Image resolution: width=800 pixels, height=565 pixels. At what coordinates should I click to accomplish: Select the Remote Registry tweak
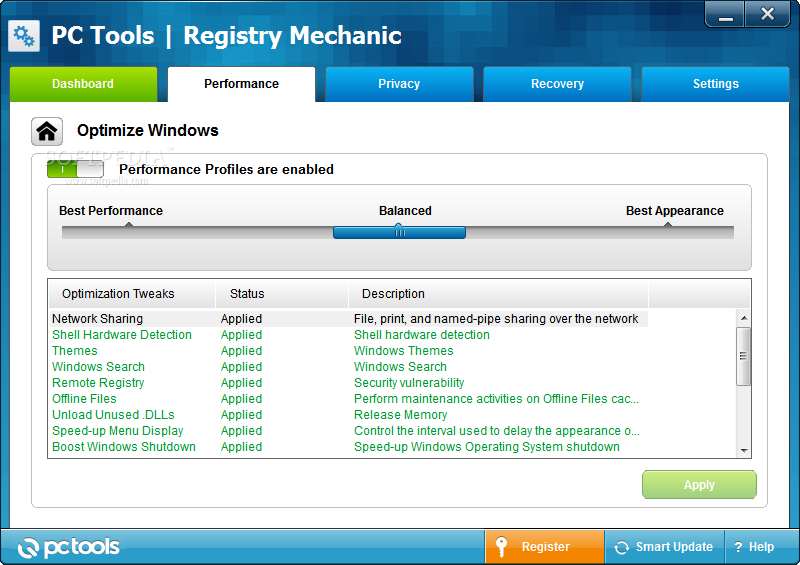point(98,383)
